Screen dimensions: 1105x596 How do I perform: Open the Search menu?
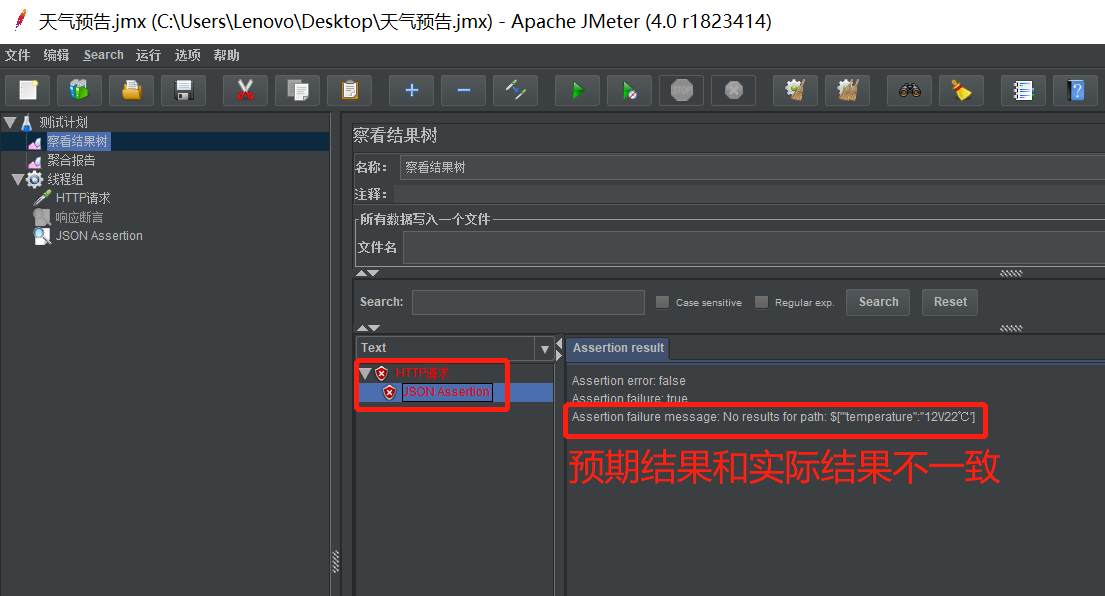tap(104, 55)
